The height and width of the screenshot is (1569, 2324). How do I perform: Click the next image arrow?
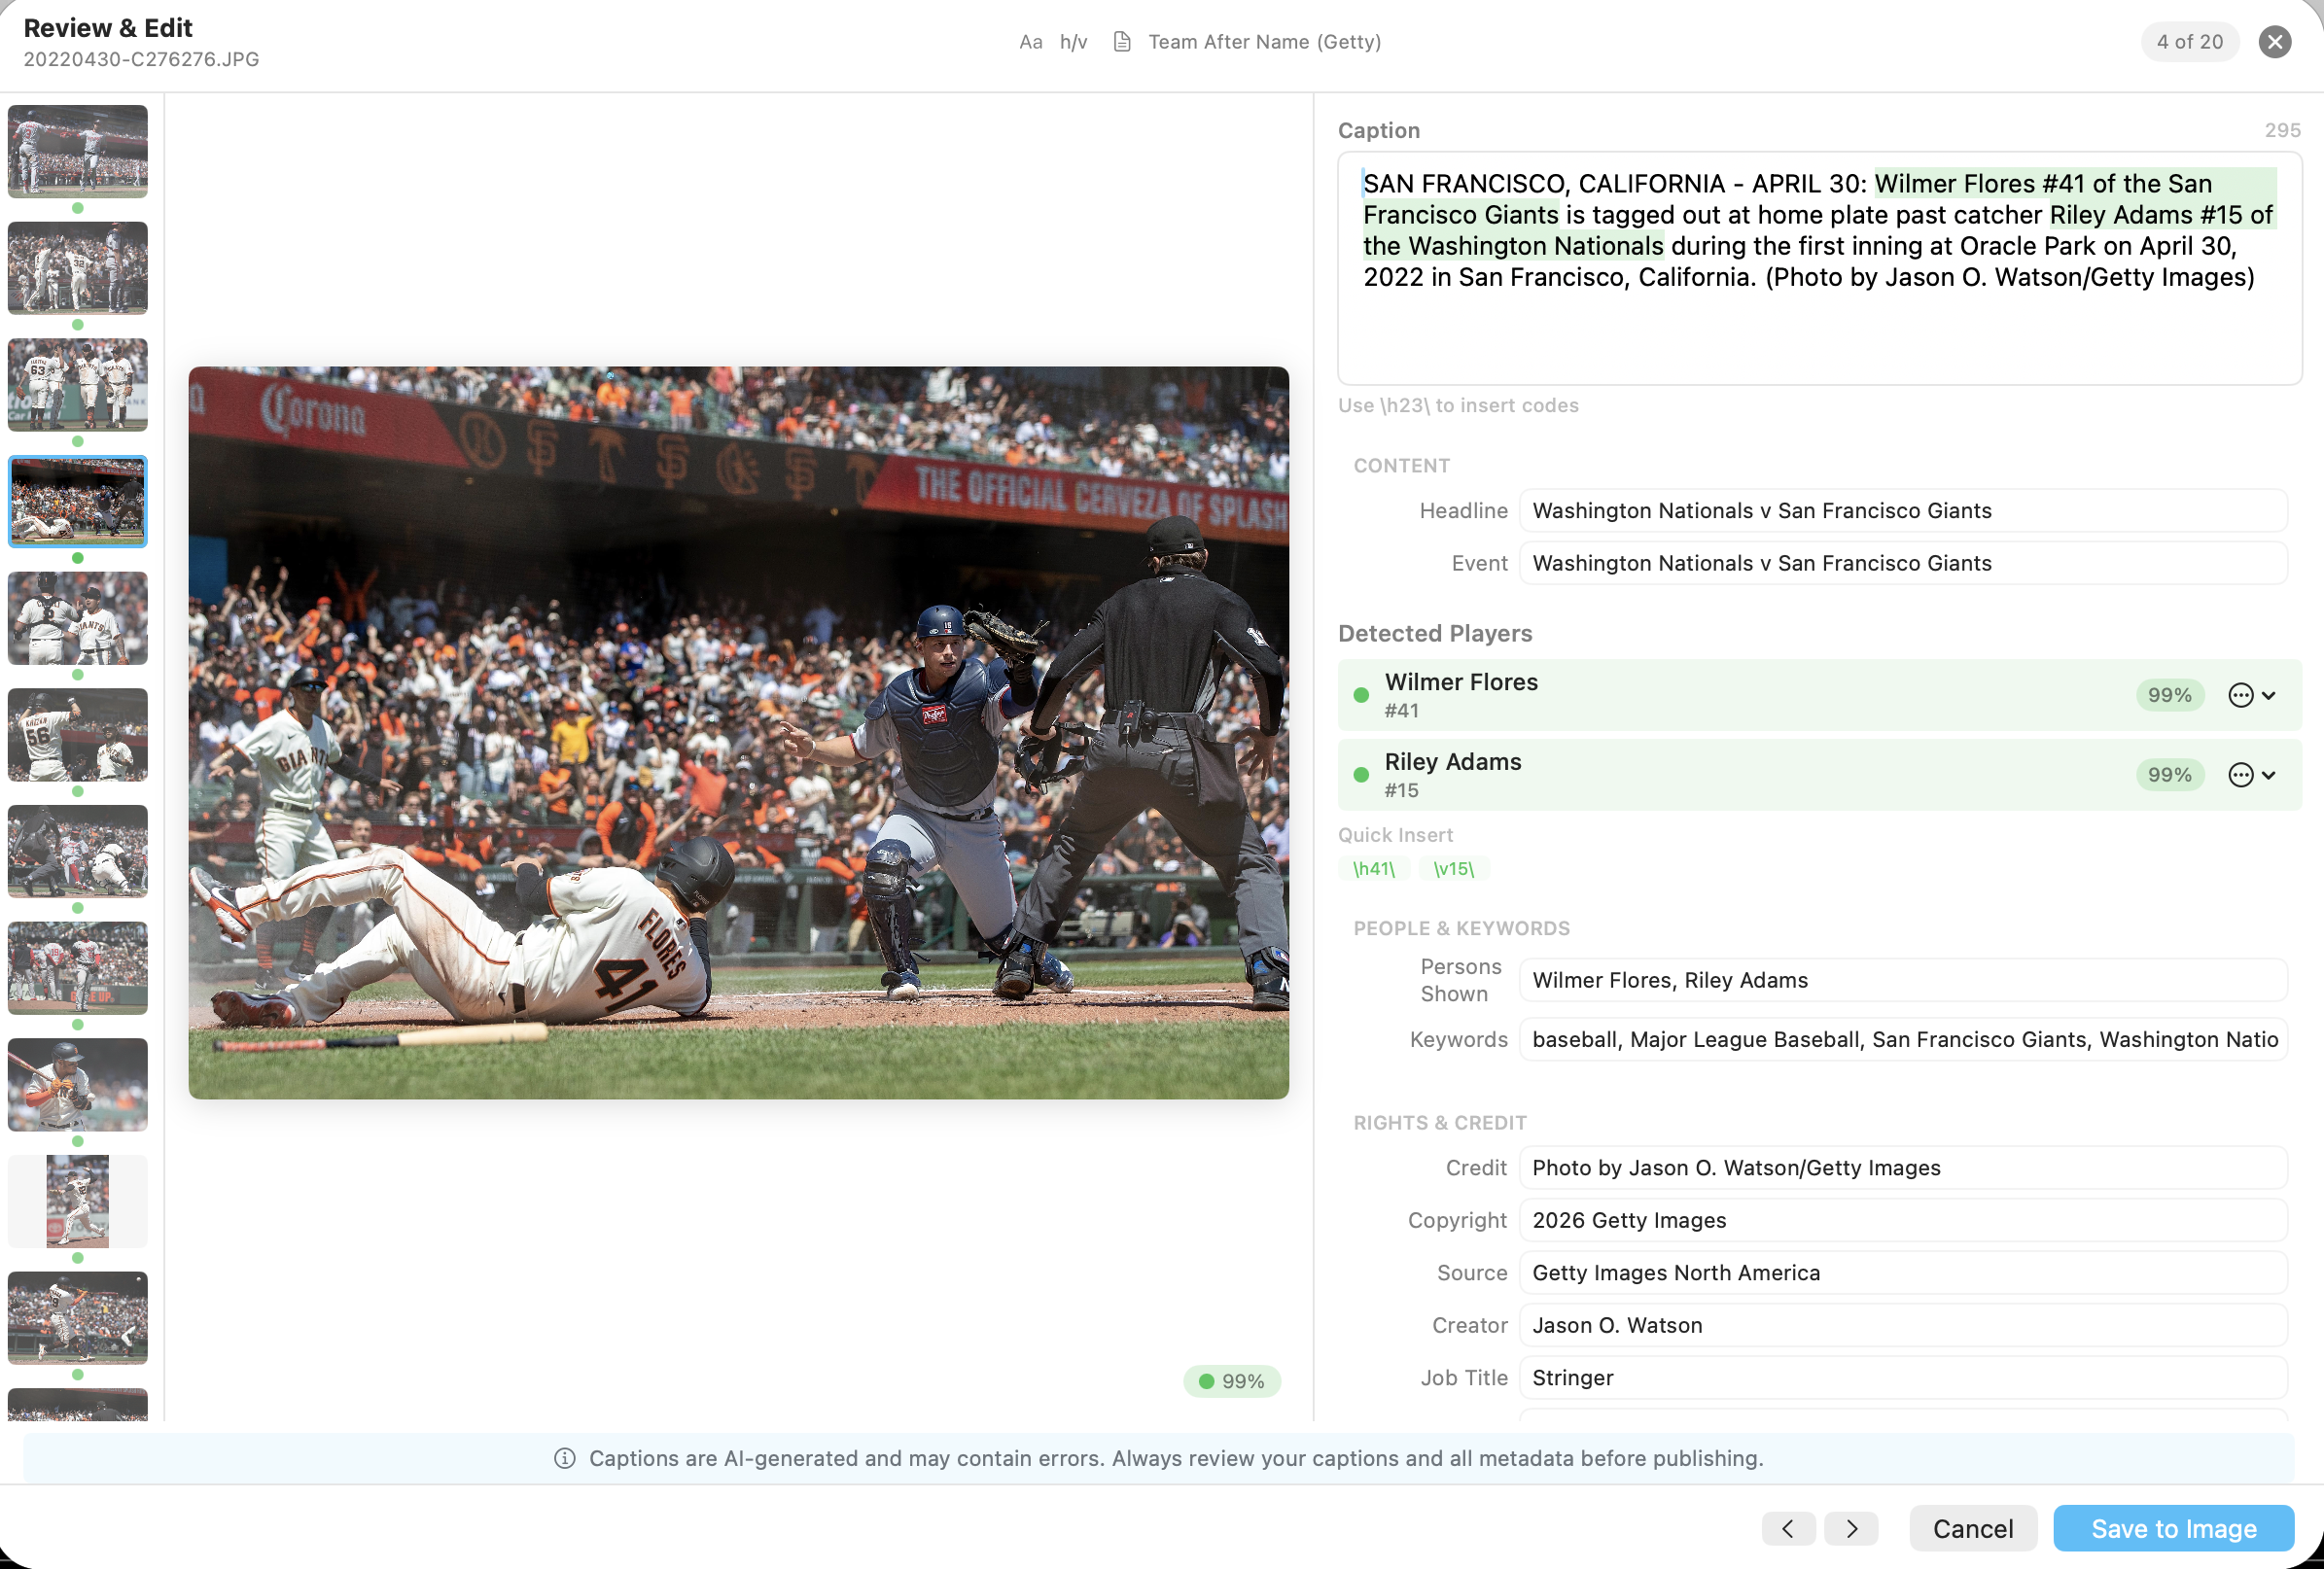[1851, 1528]
